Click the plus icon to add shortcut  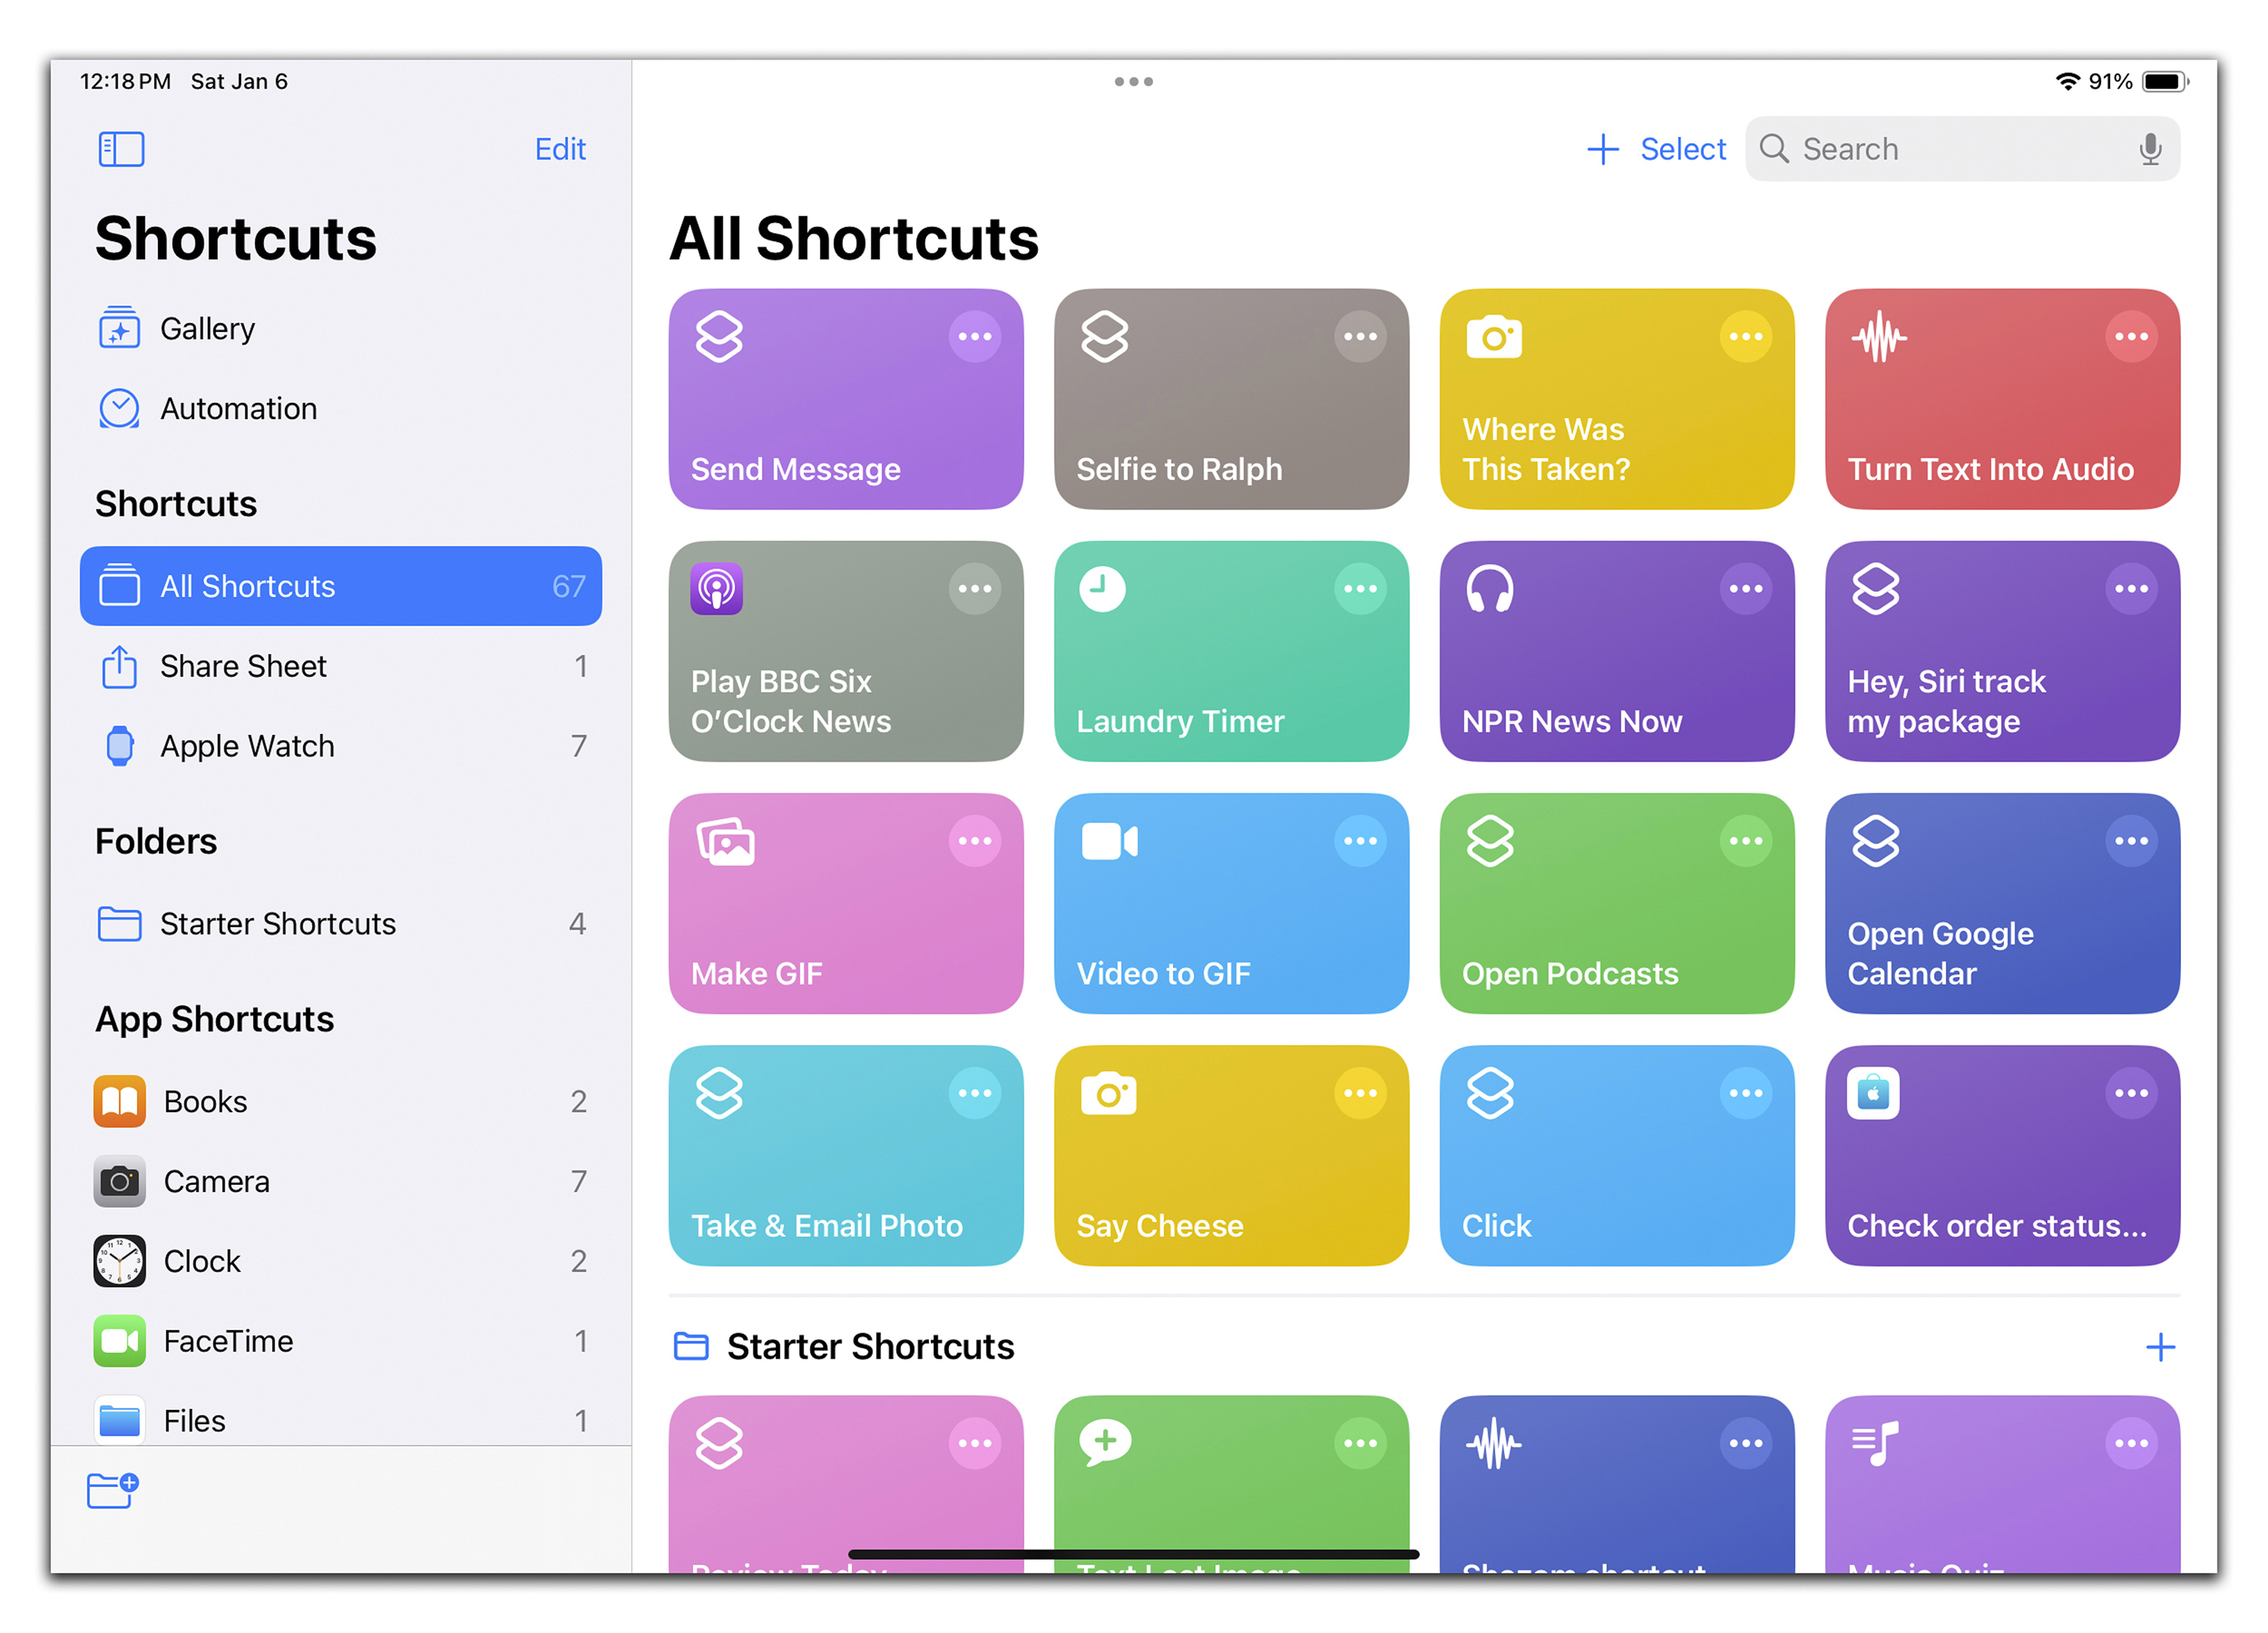[x=1603, y=150]
